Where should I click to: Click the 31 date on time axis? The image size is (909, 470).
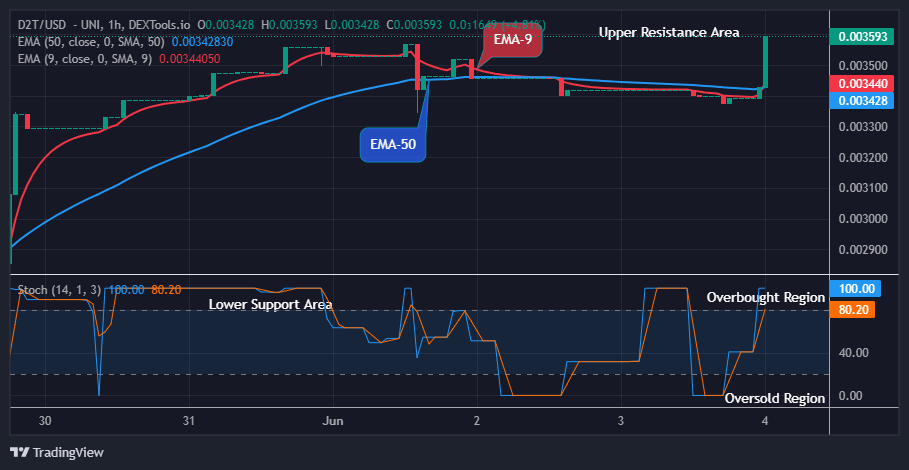click(x=188, y=421)
